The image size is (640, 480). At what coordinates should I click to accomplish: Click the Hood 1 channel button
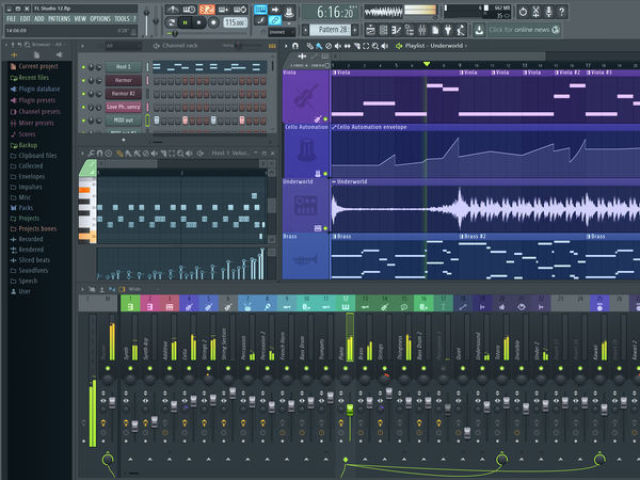123,67
